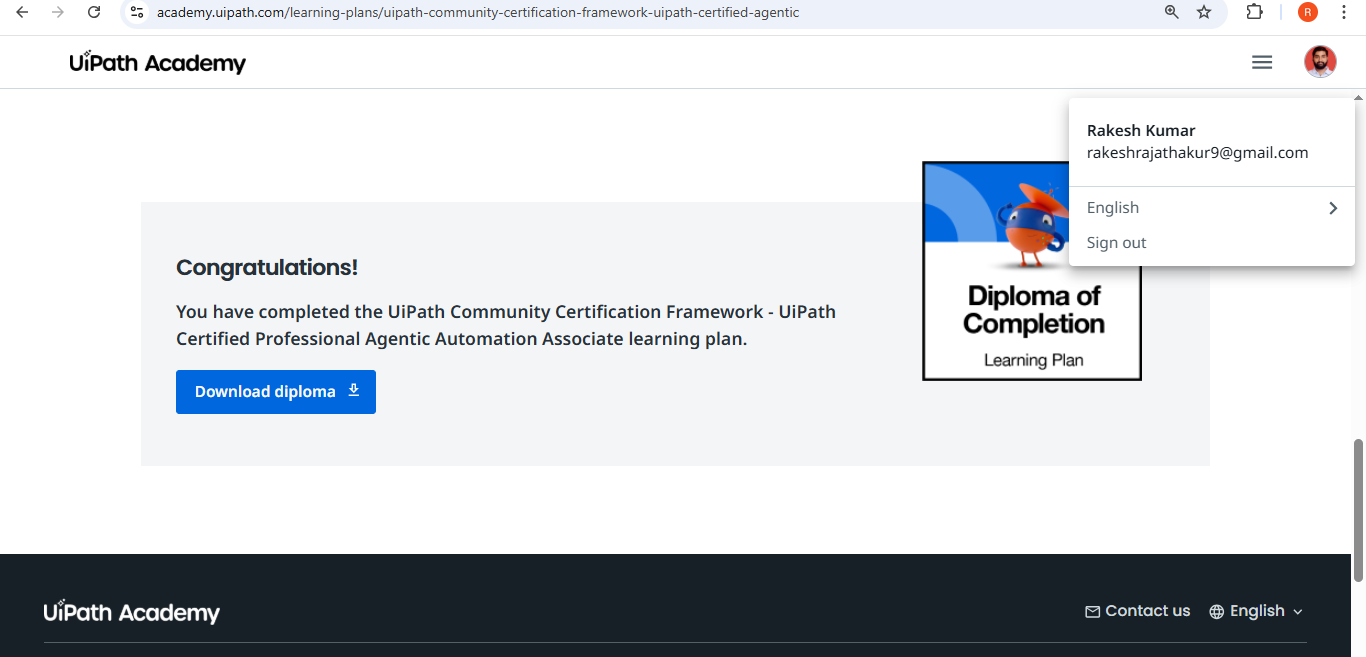Open the Chrome three-dot menu

pyautogui.click(x=1344, y=12)
